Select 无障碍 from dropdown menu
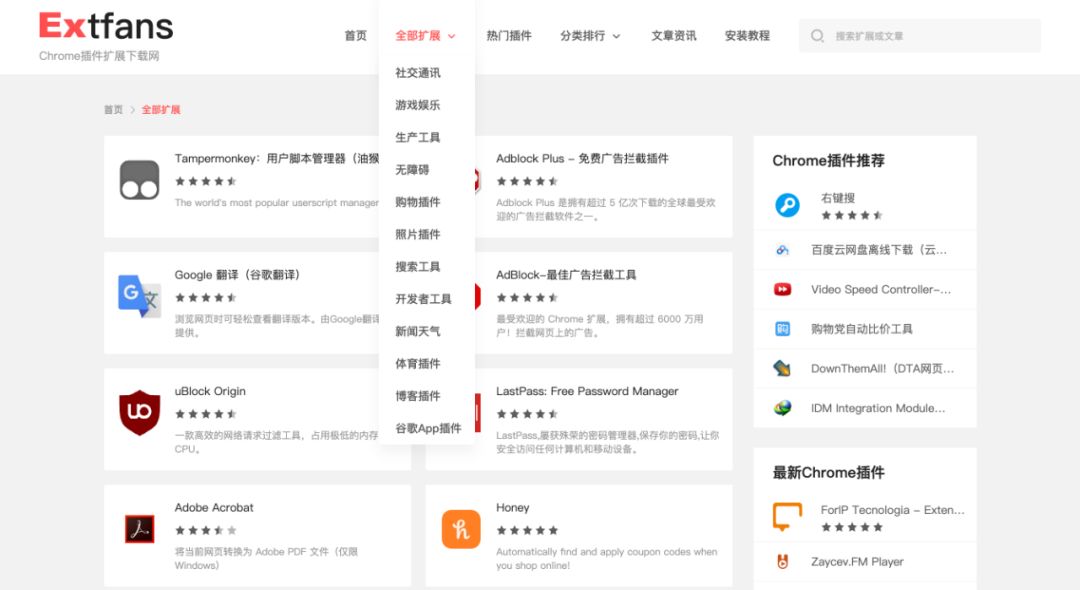 tap(412, 169)
